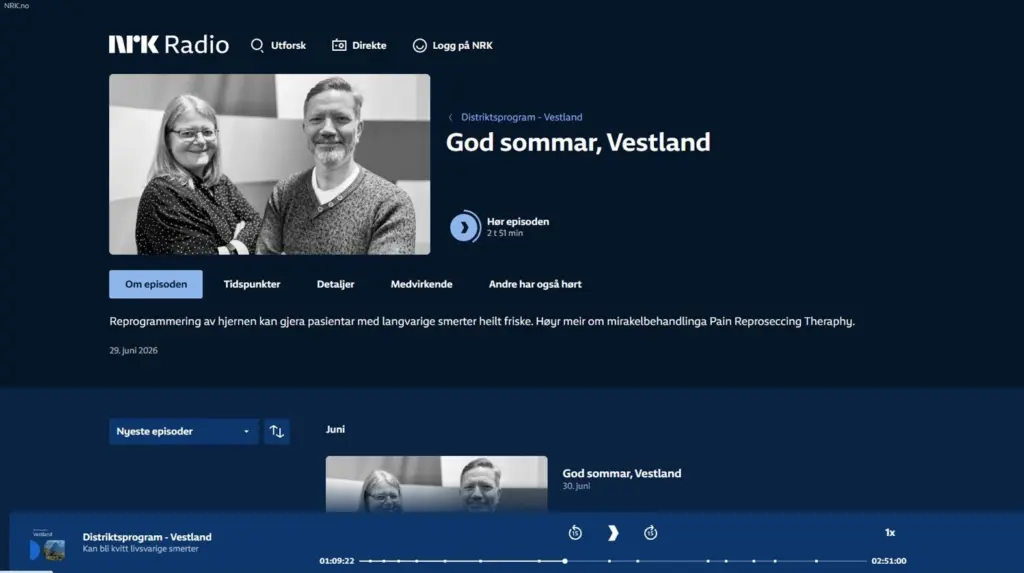Switch to the Tidspunkter tab
The image size is (1024, 573).
(251, 284)
